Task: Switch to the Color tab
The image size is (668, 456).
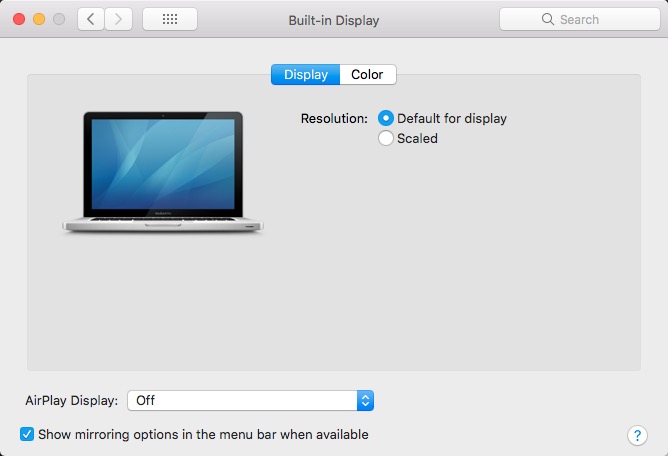Action: tap(367, 75)
